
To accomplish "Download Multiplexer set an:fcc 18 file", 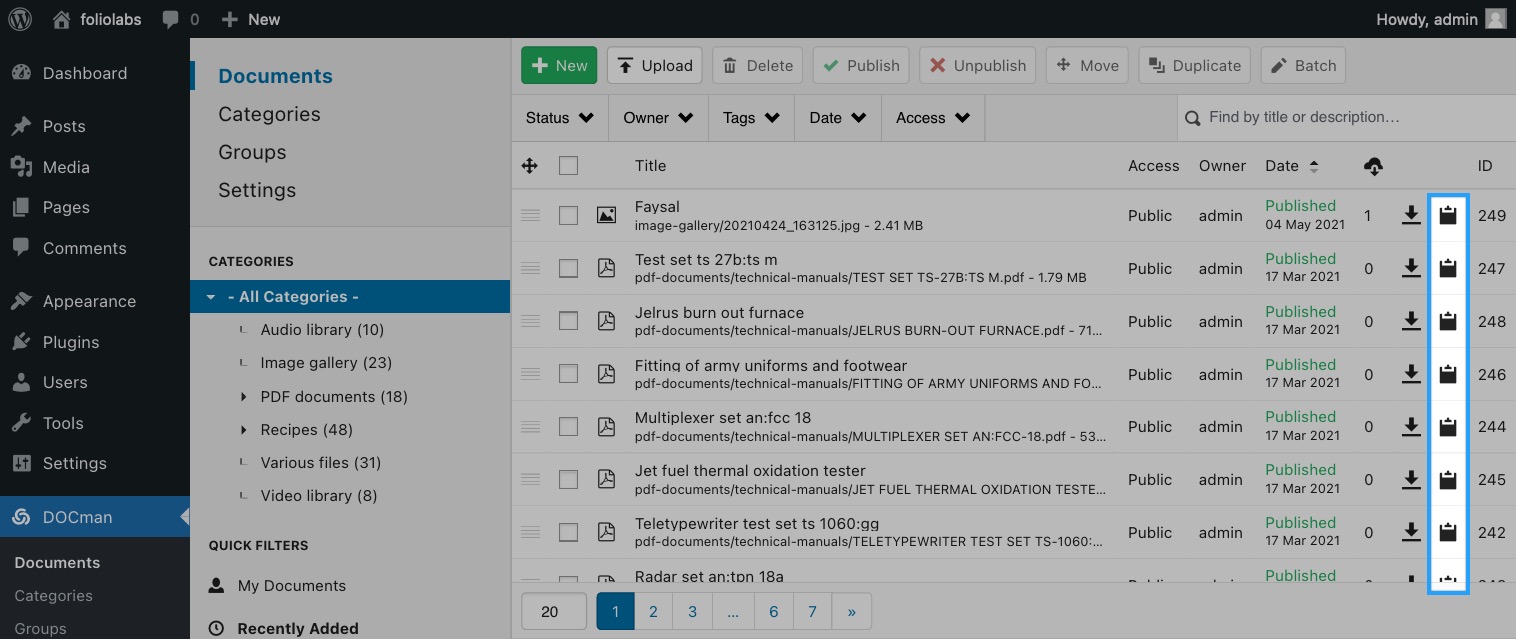I will coord(1411,427).
